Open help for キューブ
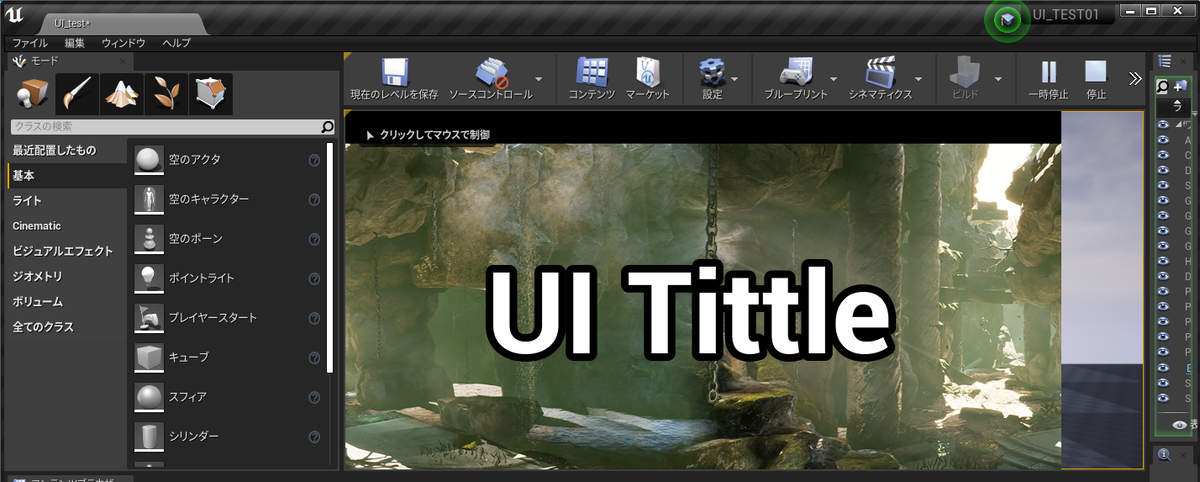The width and height of the screenshot is (1200, 482). click(314, 357)
